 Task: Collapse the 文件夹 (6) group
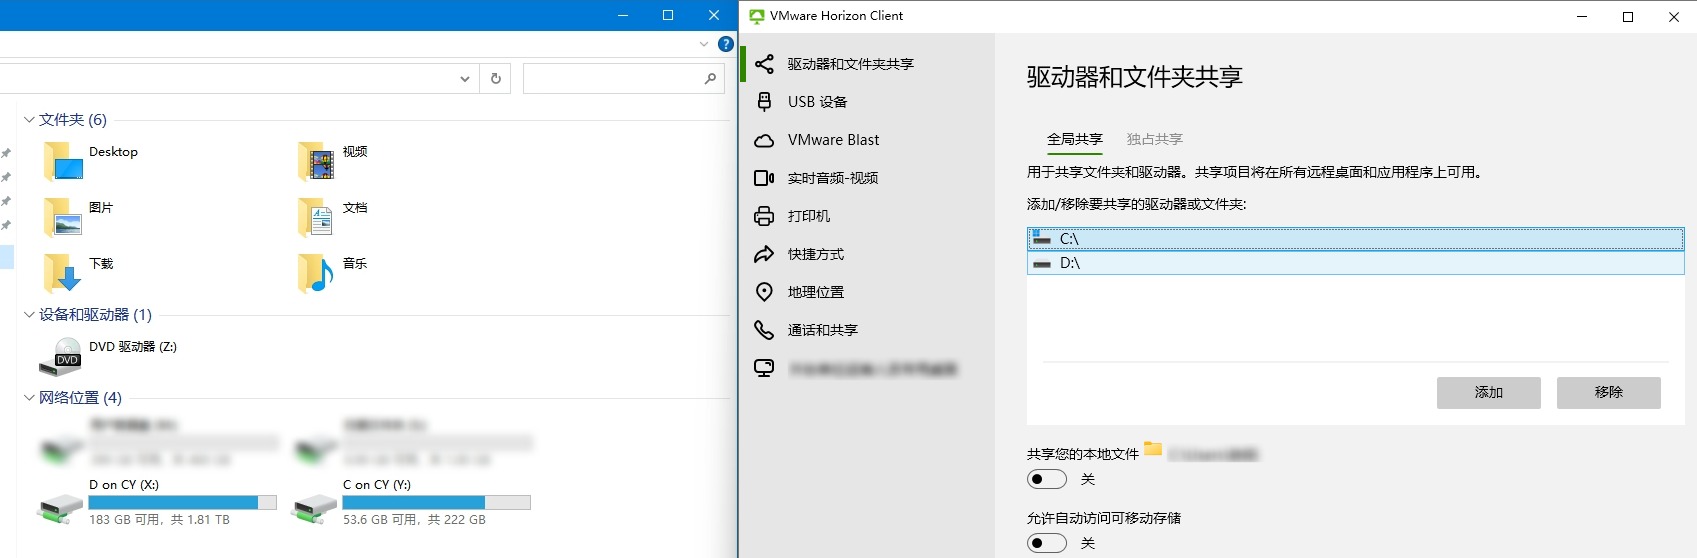[x=29, y=120]
